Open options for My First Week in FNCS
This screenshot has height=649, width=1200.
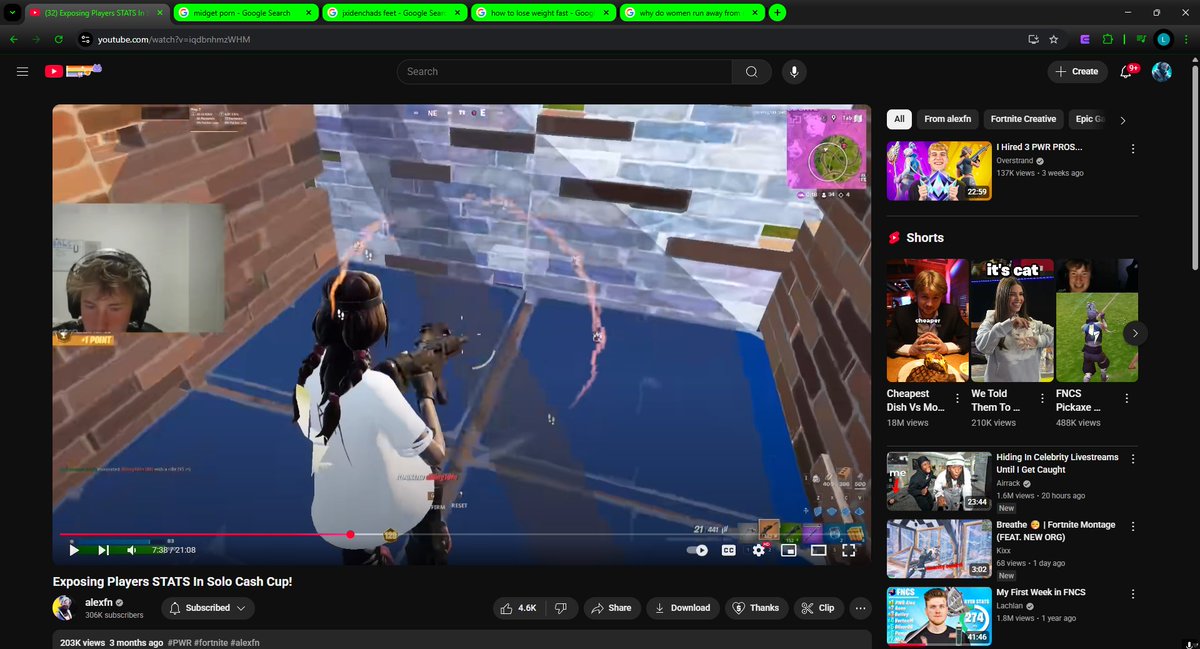(1133, 593)
